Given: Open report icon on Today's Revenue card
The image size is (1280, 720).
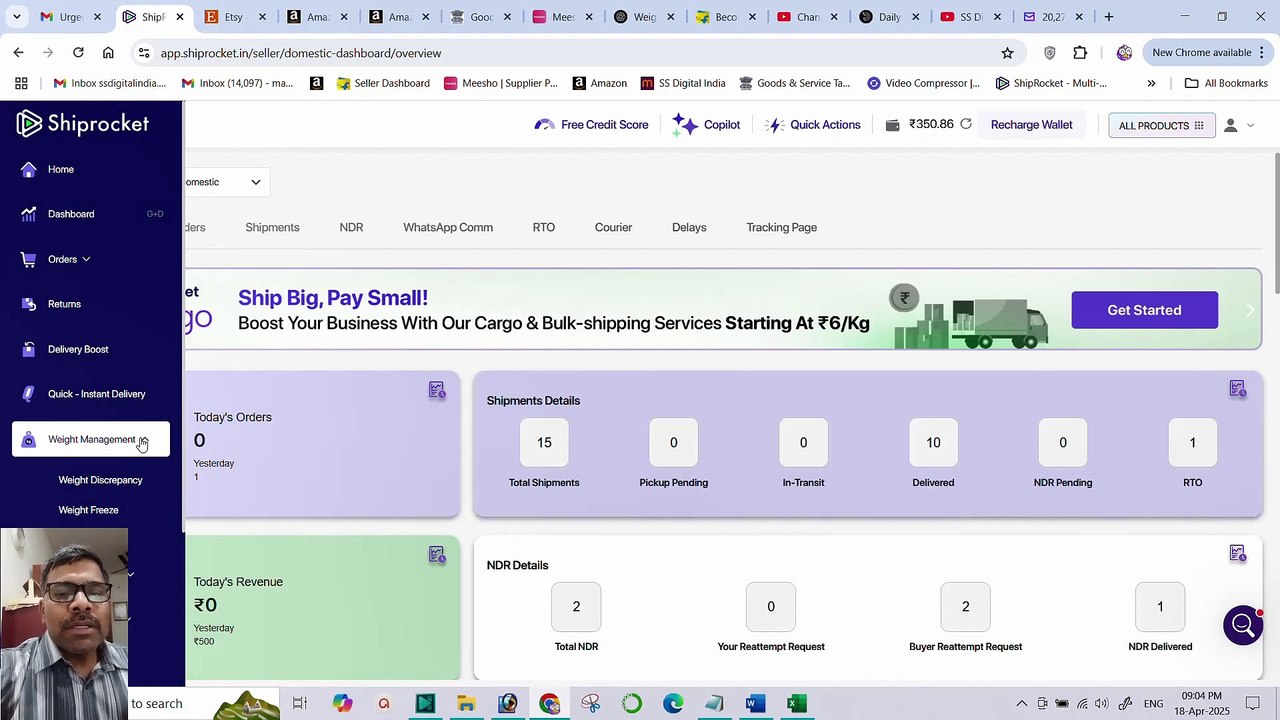Looking at the screenshot, I should (437, 555).
